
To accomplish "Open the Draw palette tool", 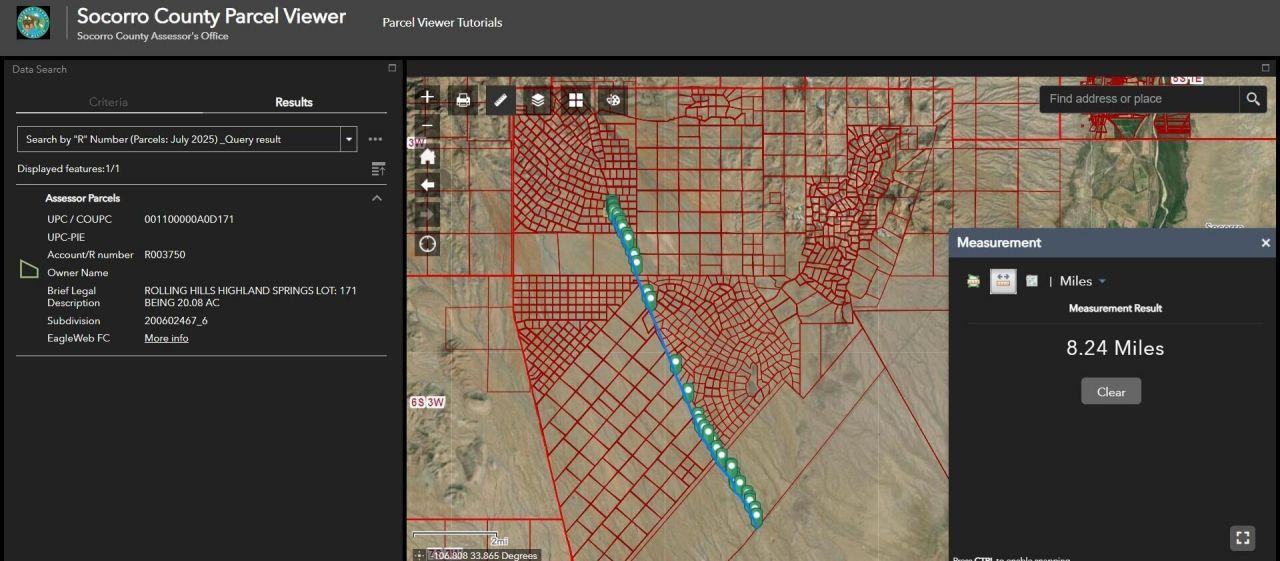I will point(613,100).
